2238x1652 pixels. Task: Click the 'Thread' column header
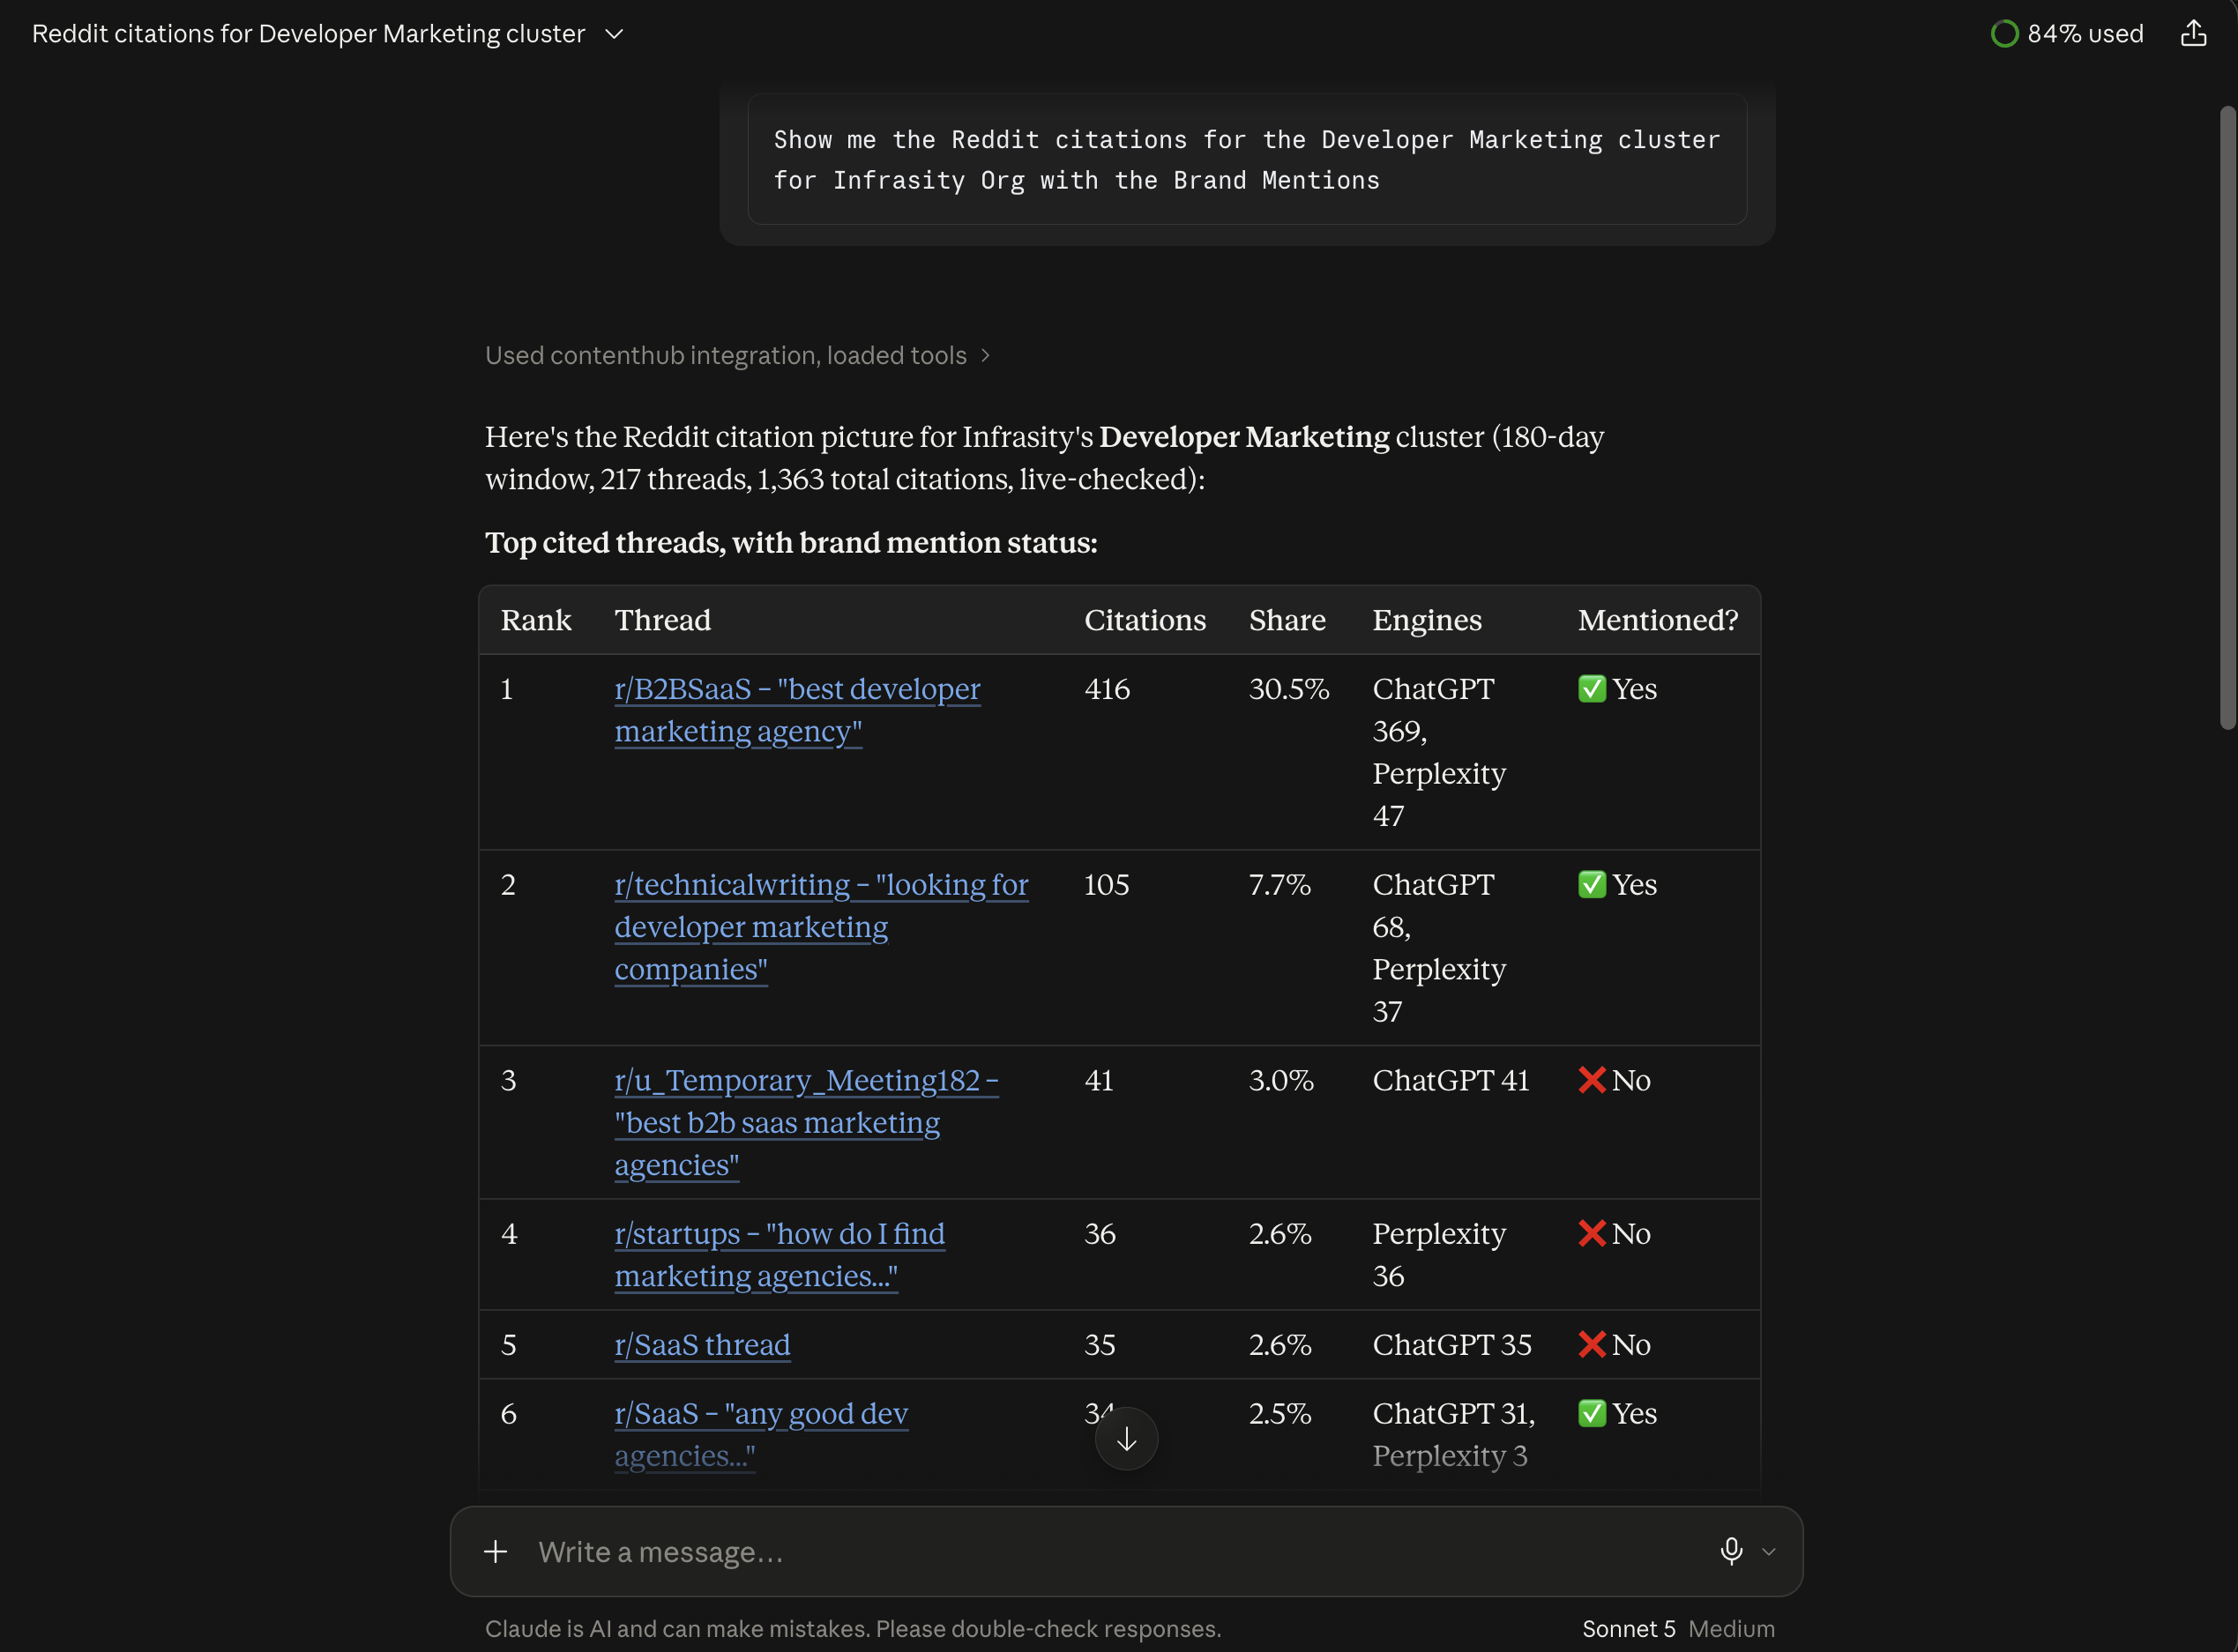coord(663,620)
